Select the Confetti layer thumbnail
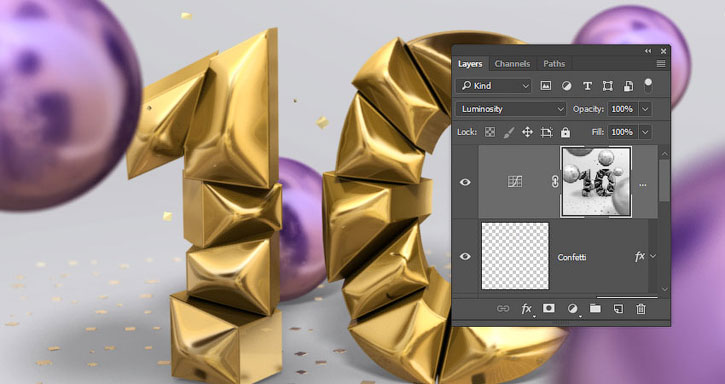This screenshot has width=725, height=384. coord(515,256)
